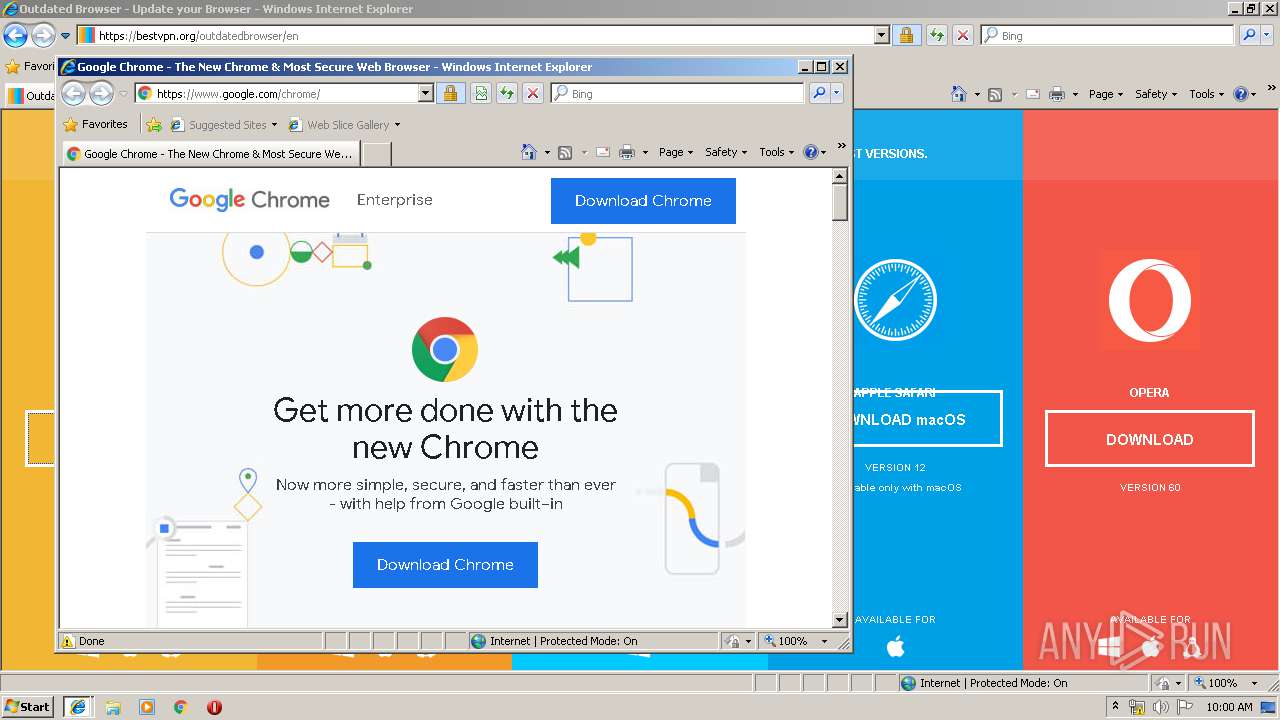Image resolution: width=1280 pixels, height=720 pixels.
Task: Select the Google Chrome page tab
Action: (210, 154)
